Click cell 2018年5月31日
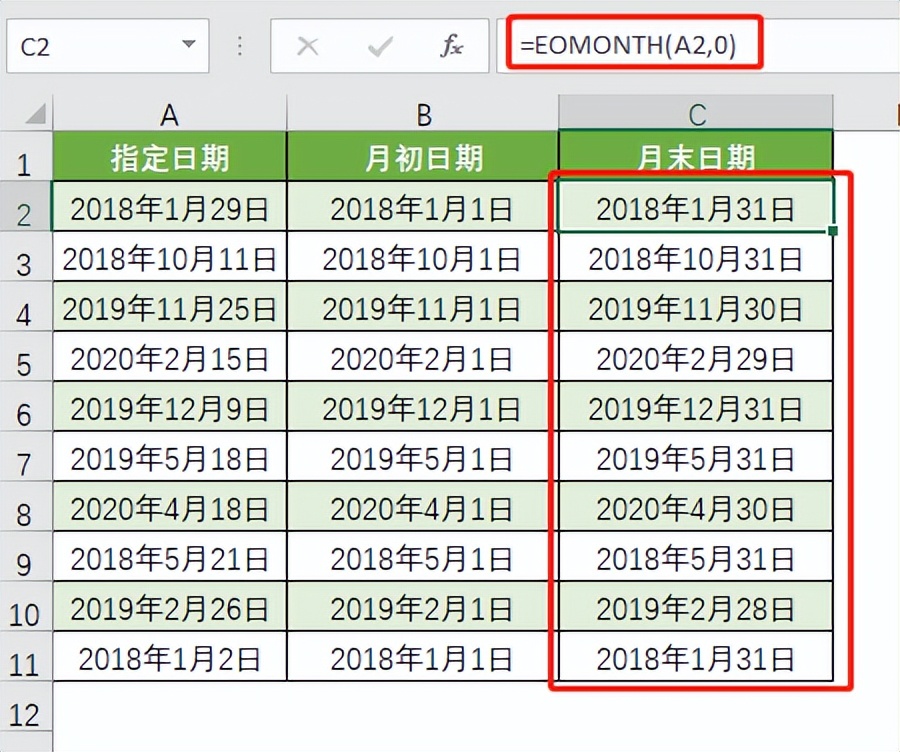The height and width of the screenshot is (752, 900). click(x=696, y=557)
